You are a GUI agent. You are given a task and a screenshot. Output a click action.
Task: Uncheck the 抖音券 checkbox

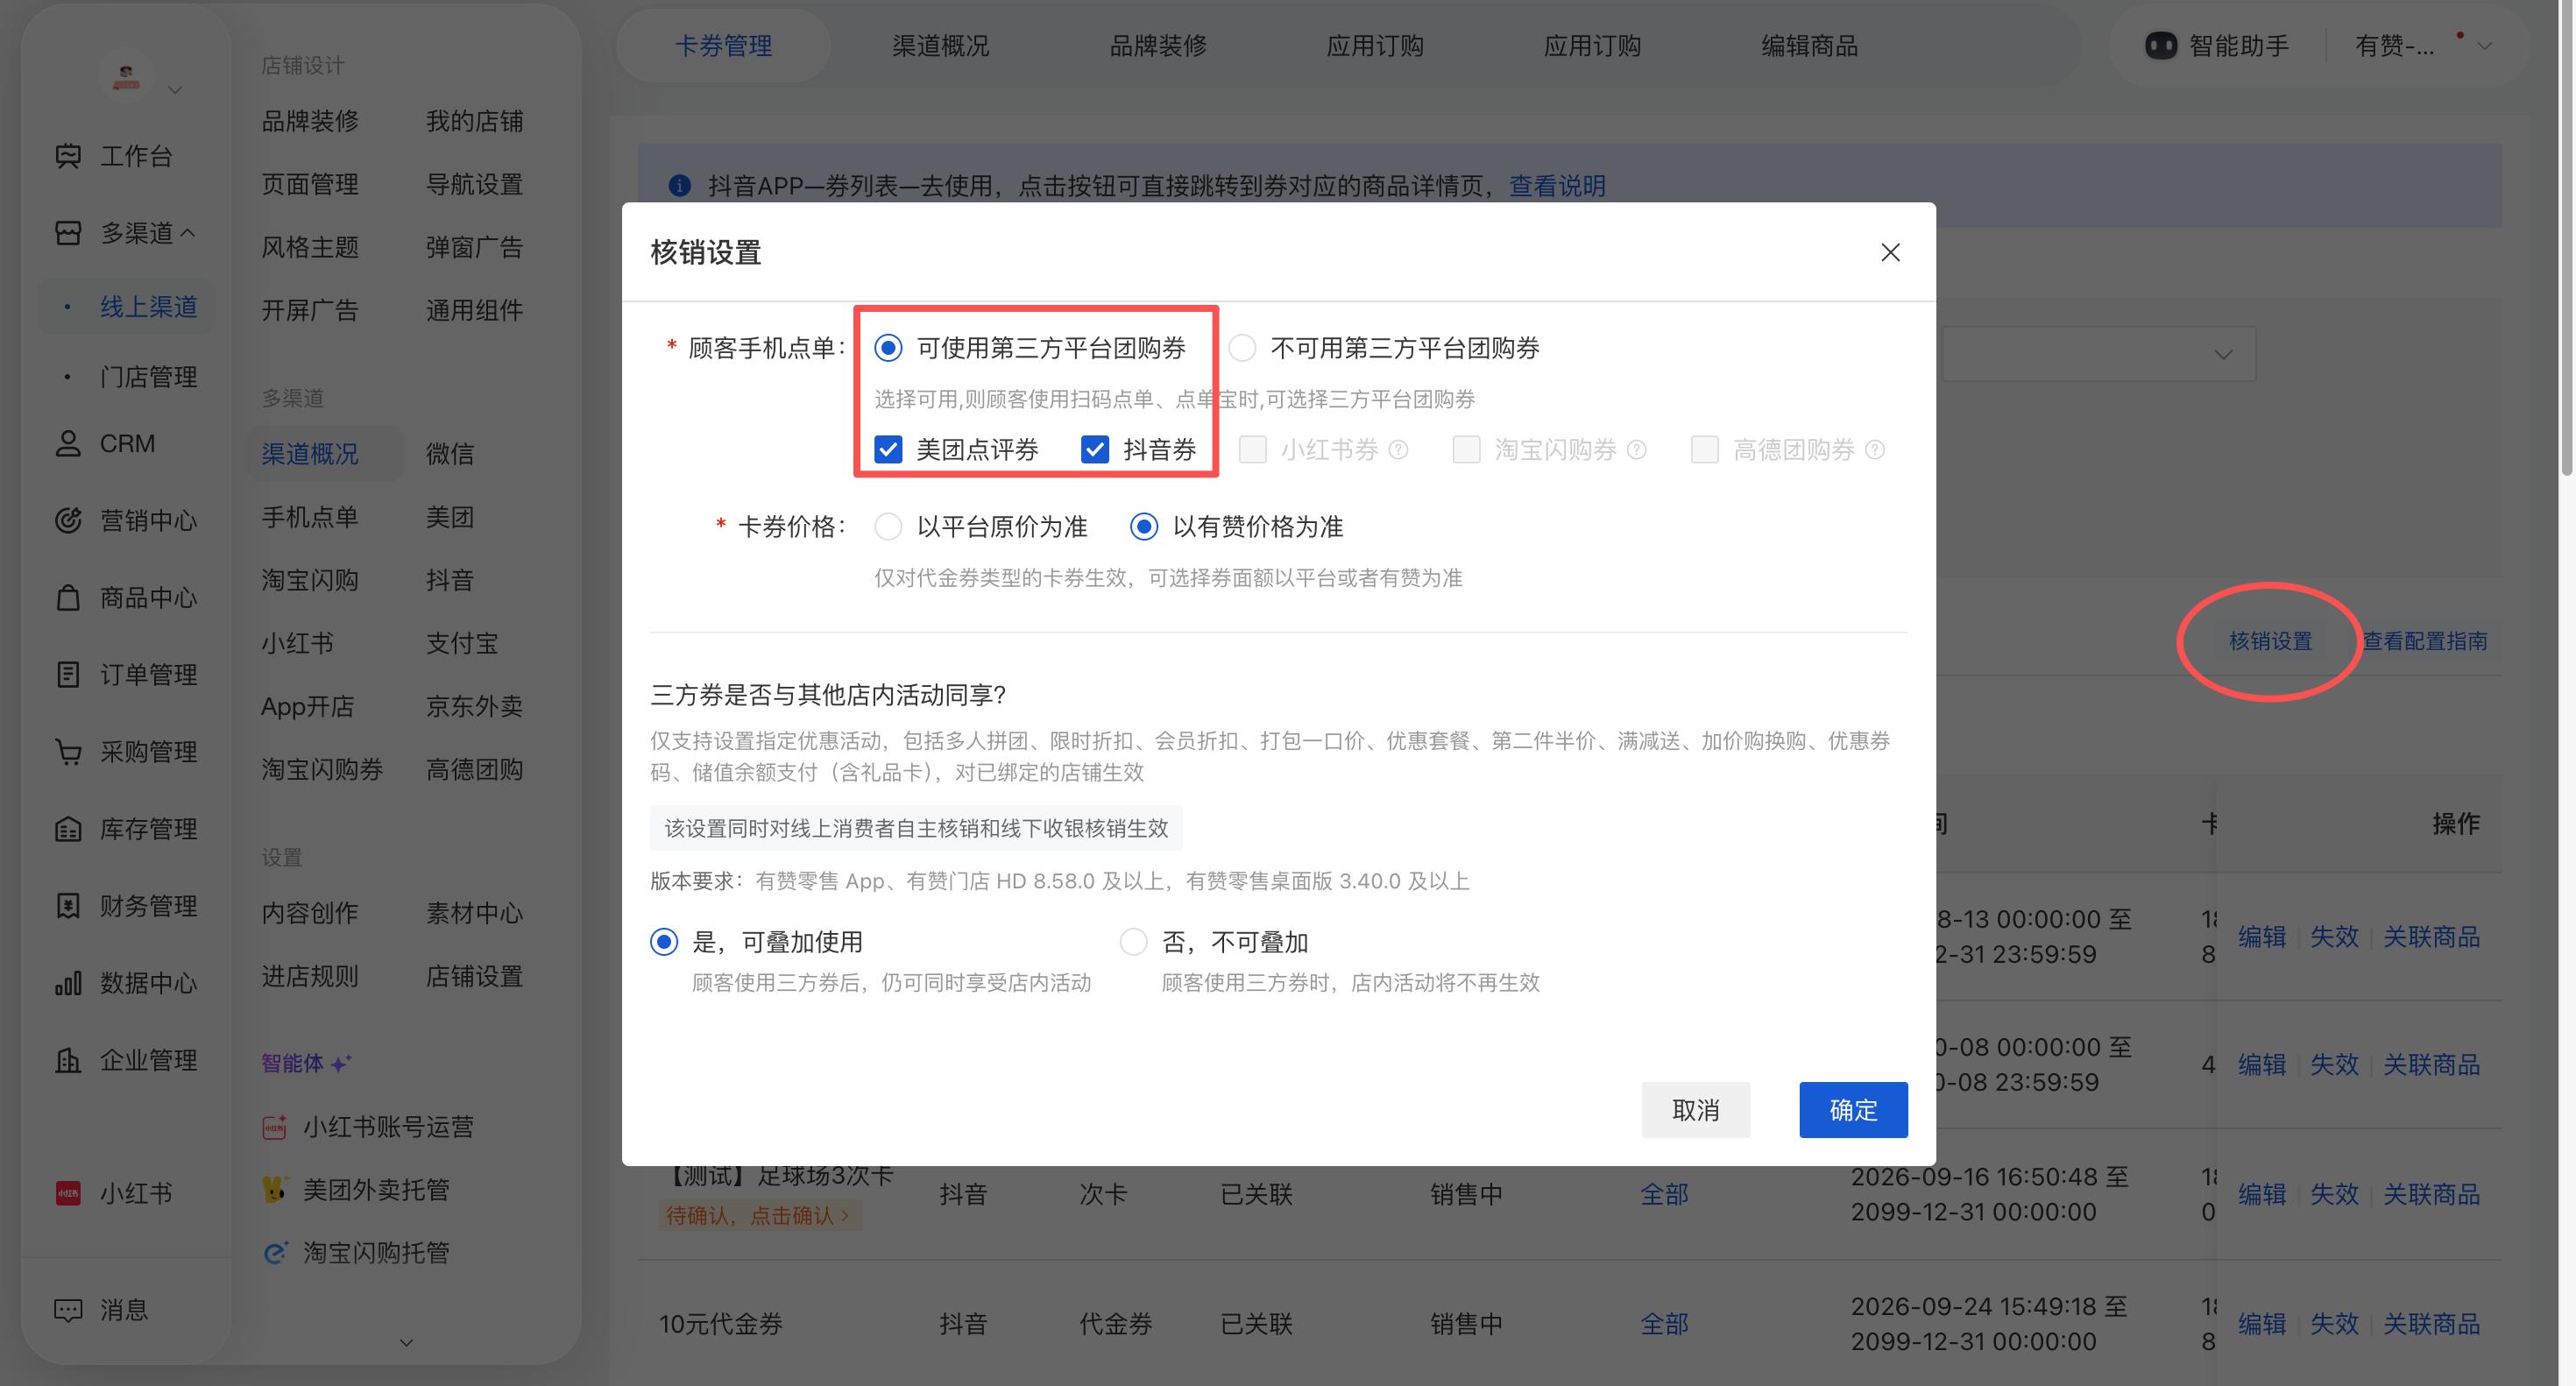[1095, 450]
